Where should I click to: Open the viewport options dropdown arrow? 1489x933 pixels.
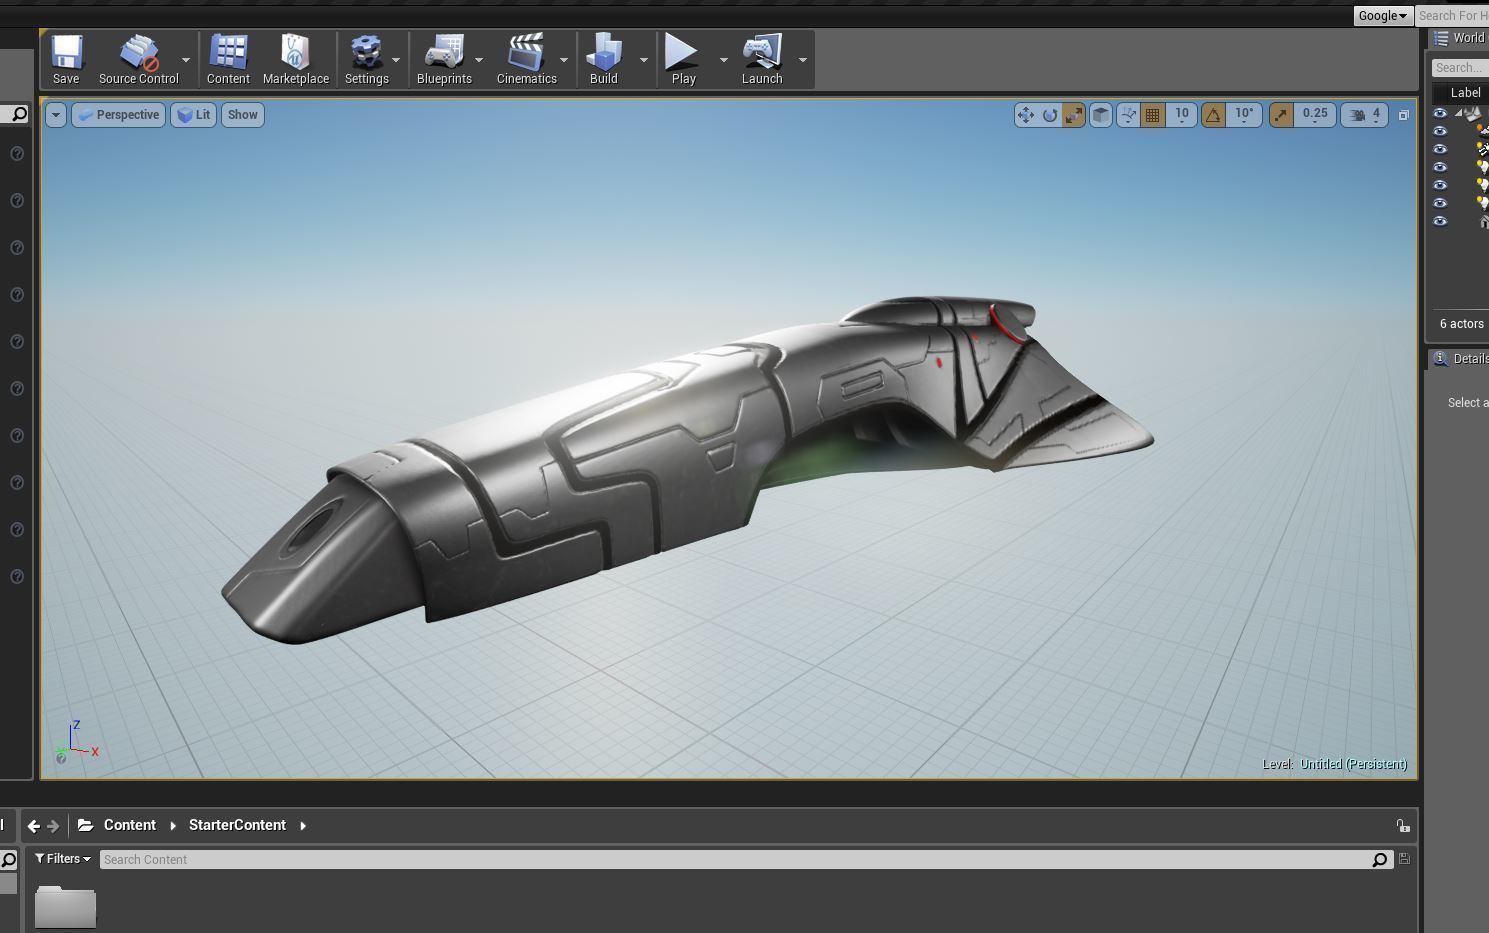56,115
